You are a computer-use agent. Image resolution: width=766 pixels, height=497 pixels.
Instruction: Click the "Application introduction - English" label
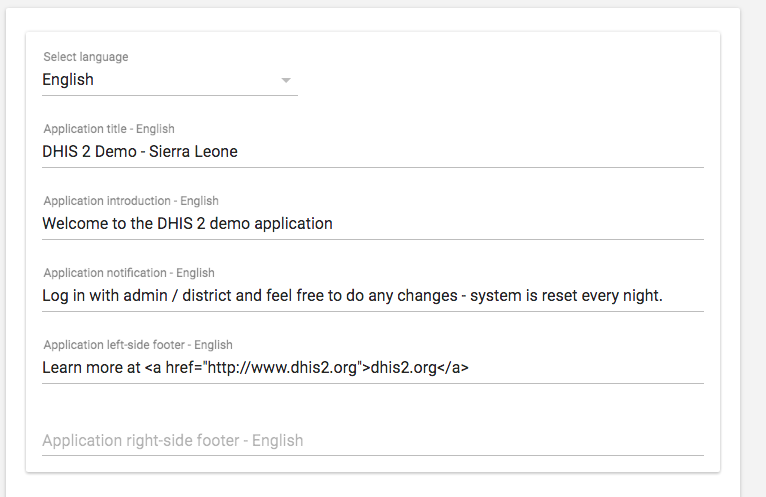coord(131,201)
